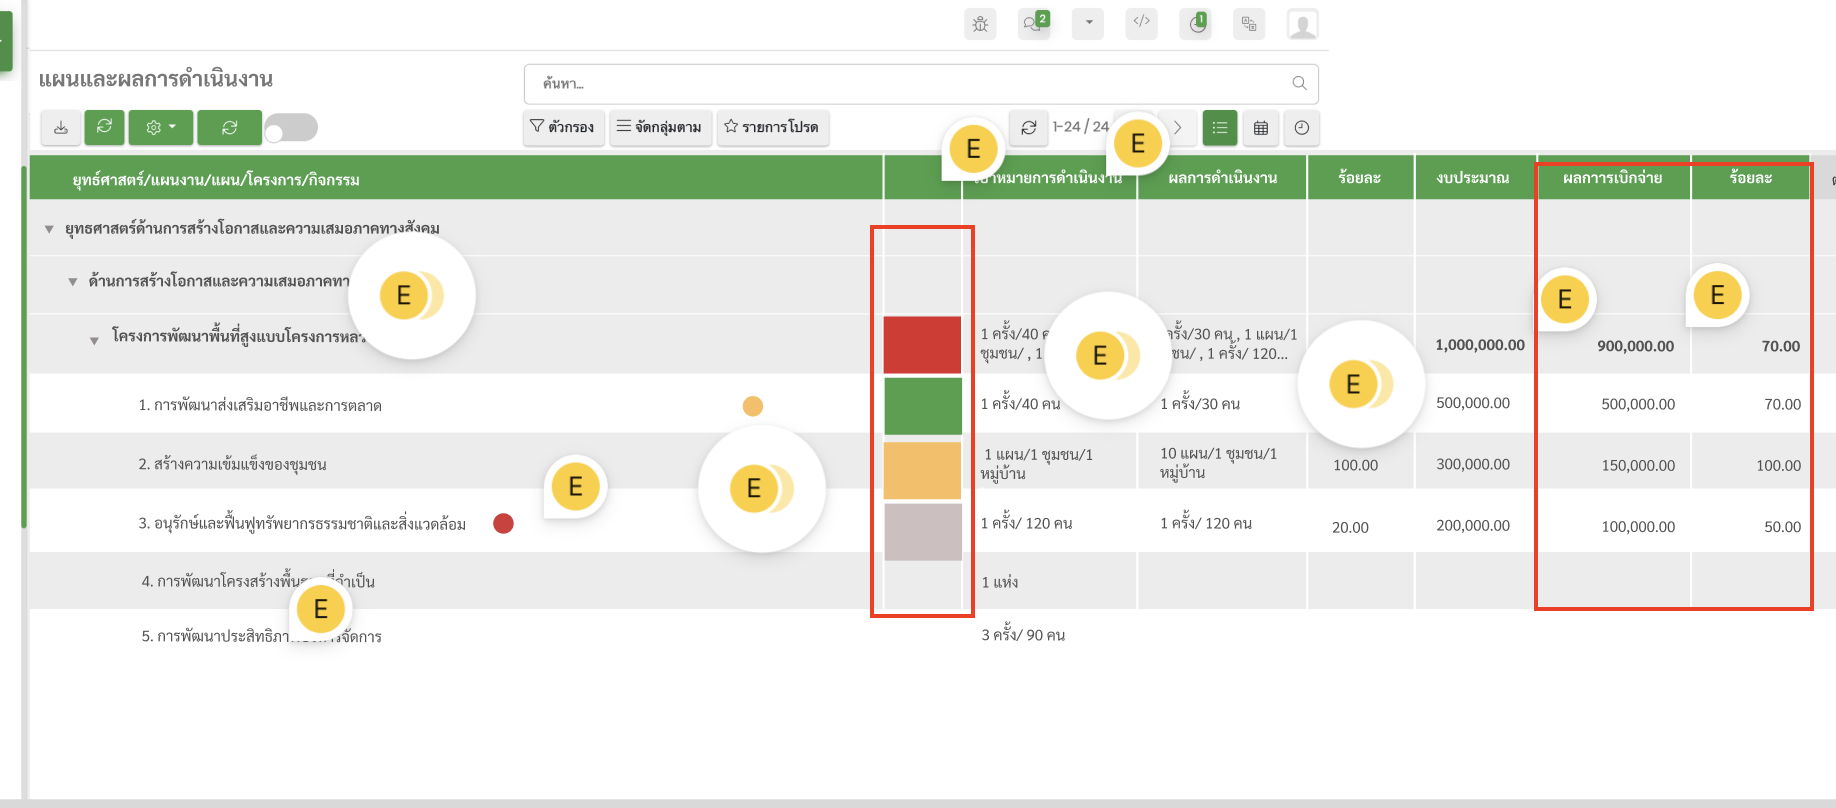Toggle the switch beside the refresh buttons

tap(291, 128)
